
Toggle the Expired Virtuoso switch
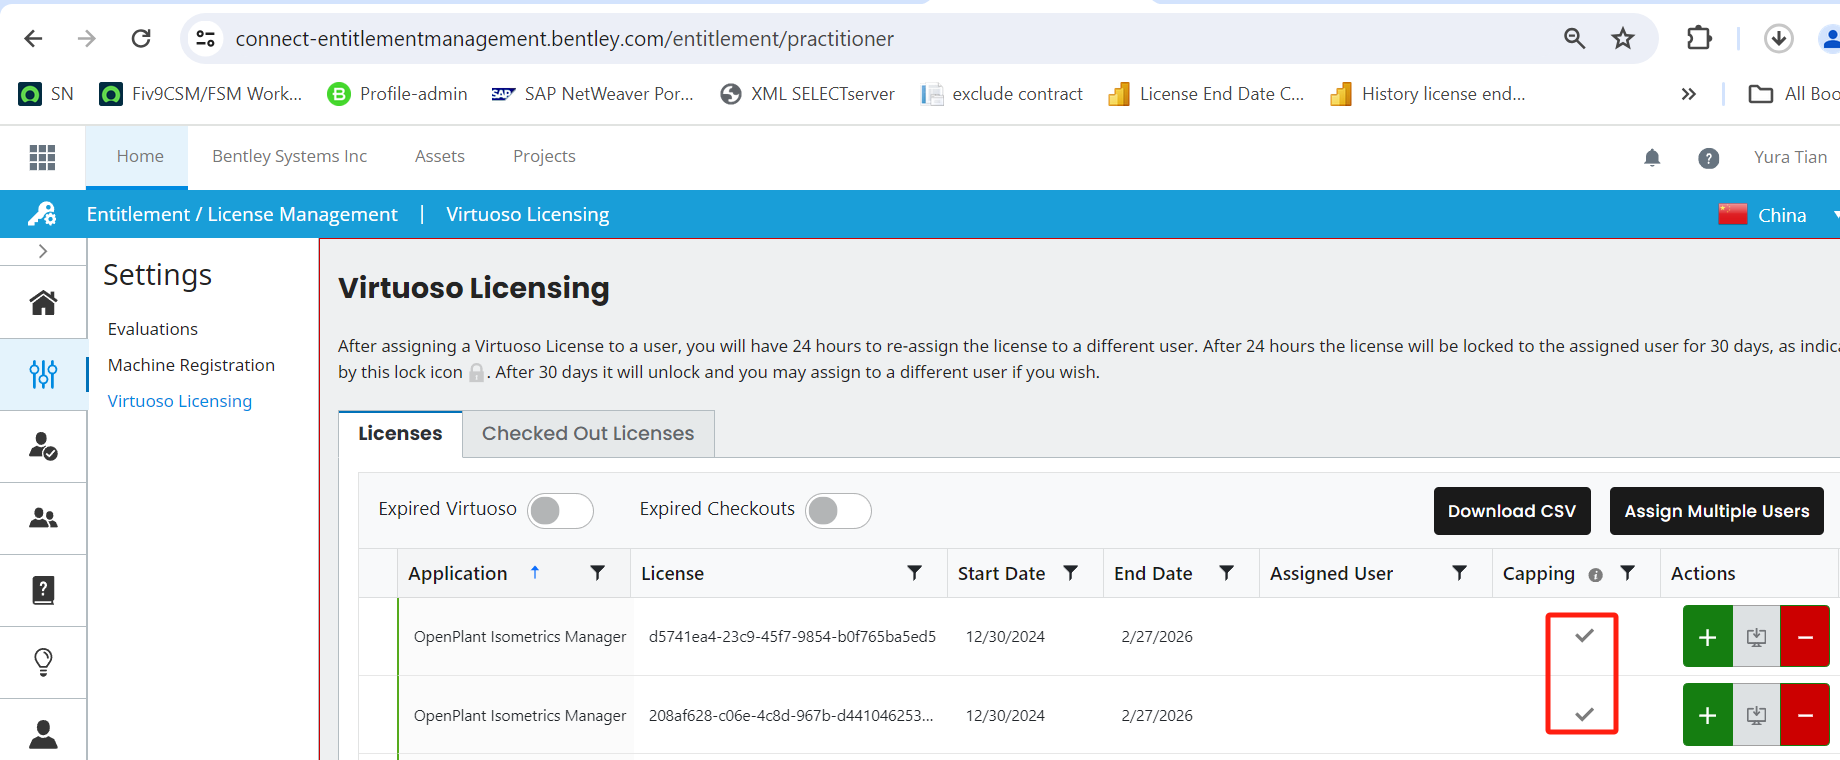coord(560,510)
